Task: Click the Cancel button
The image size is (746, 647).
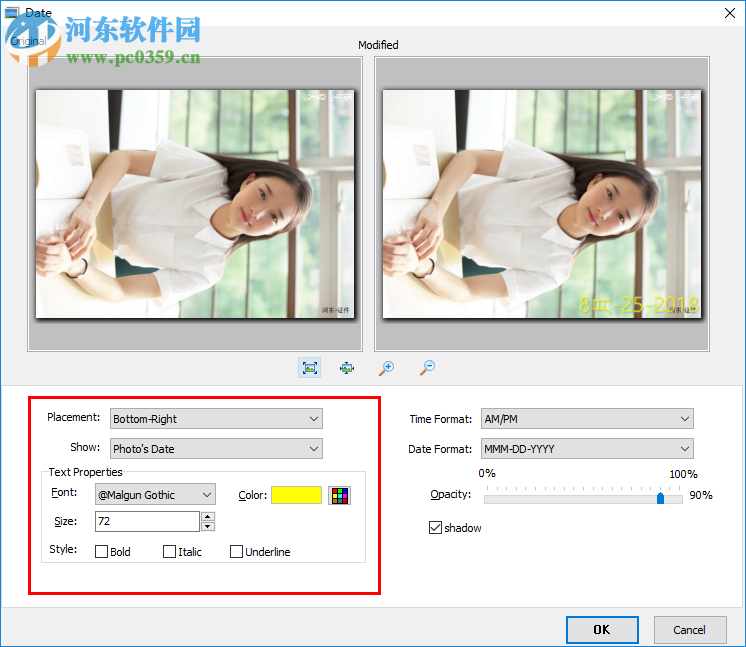Action: coord(690,630)
